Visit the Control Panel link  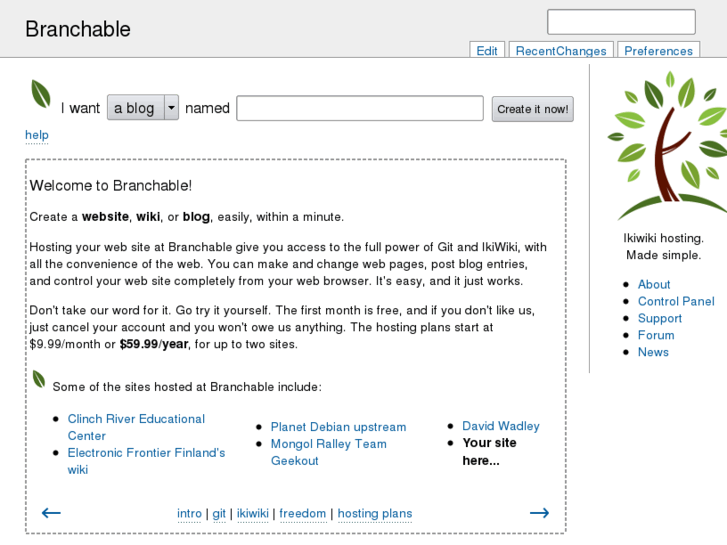click(x=676, y=301)
